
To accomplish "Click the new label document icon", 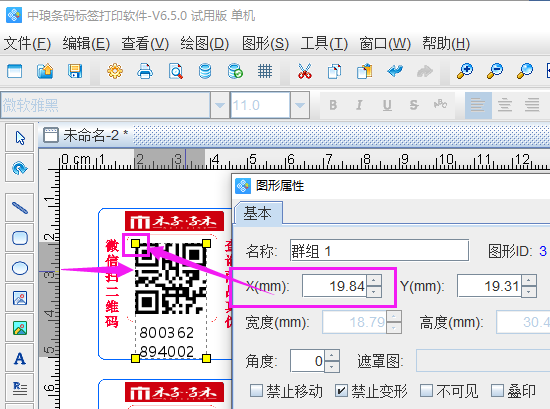I will click(x=14, y=71).
